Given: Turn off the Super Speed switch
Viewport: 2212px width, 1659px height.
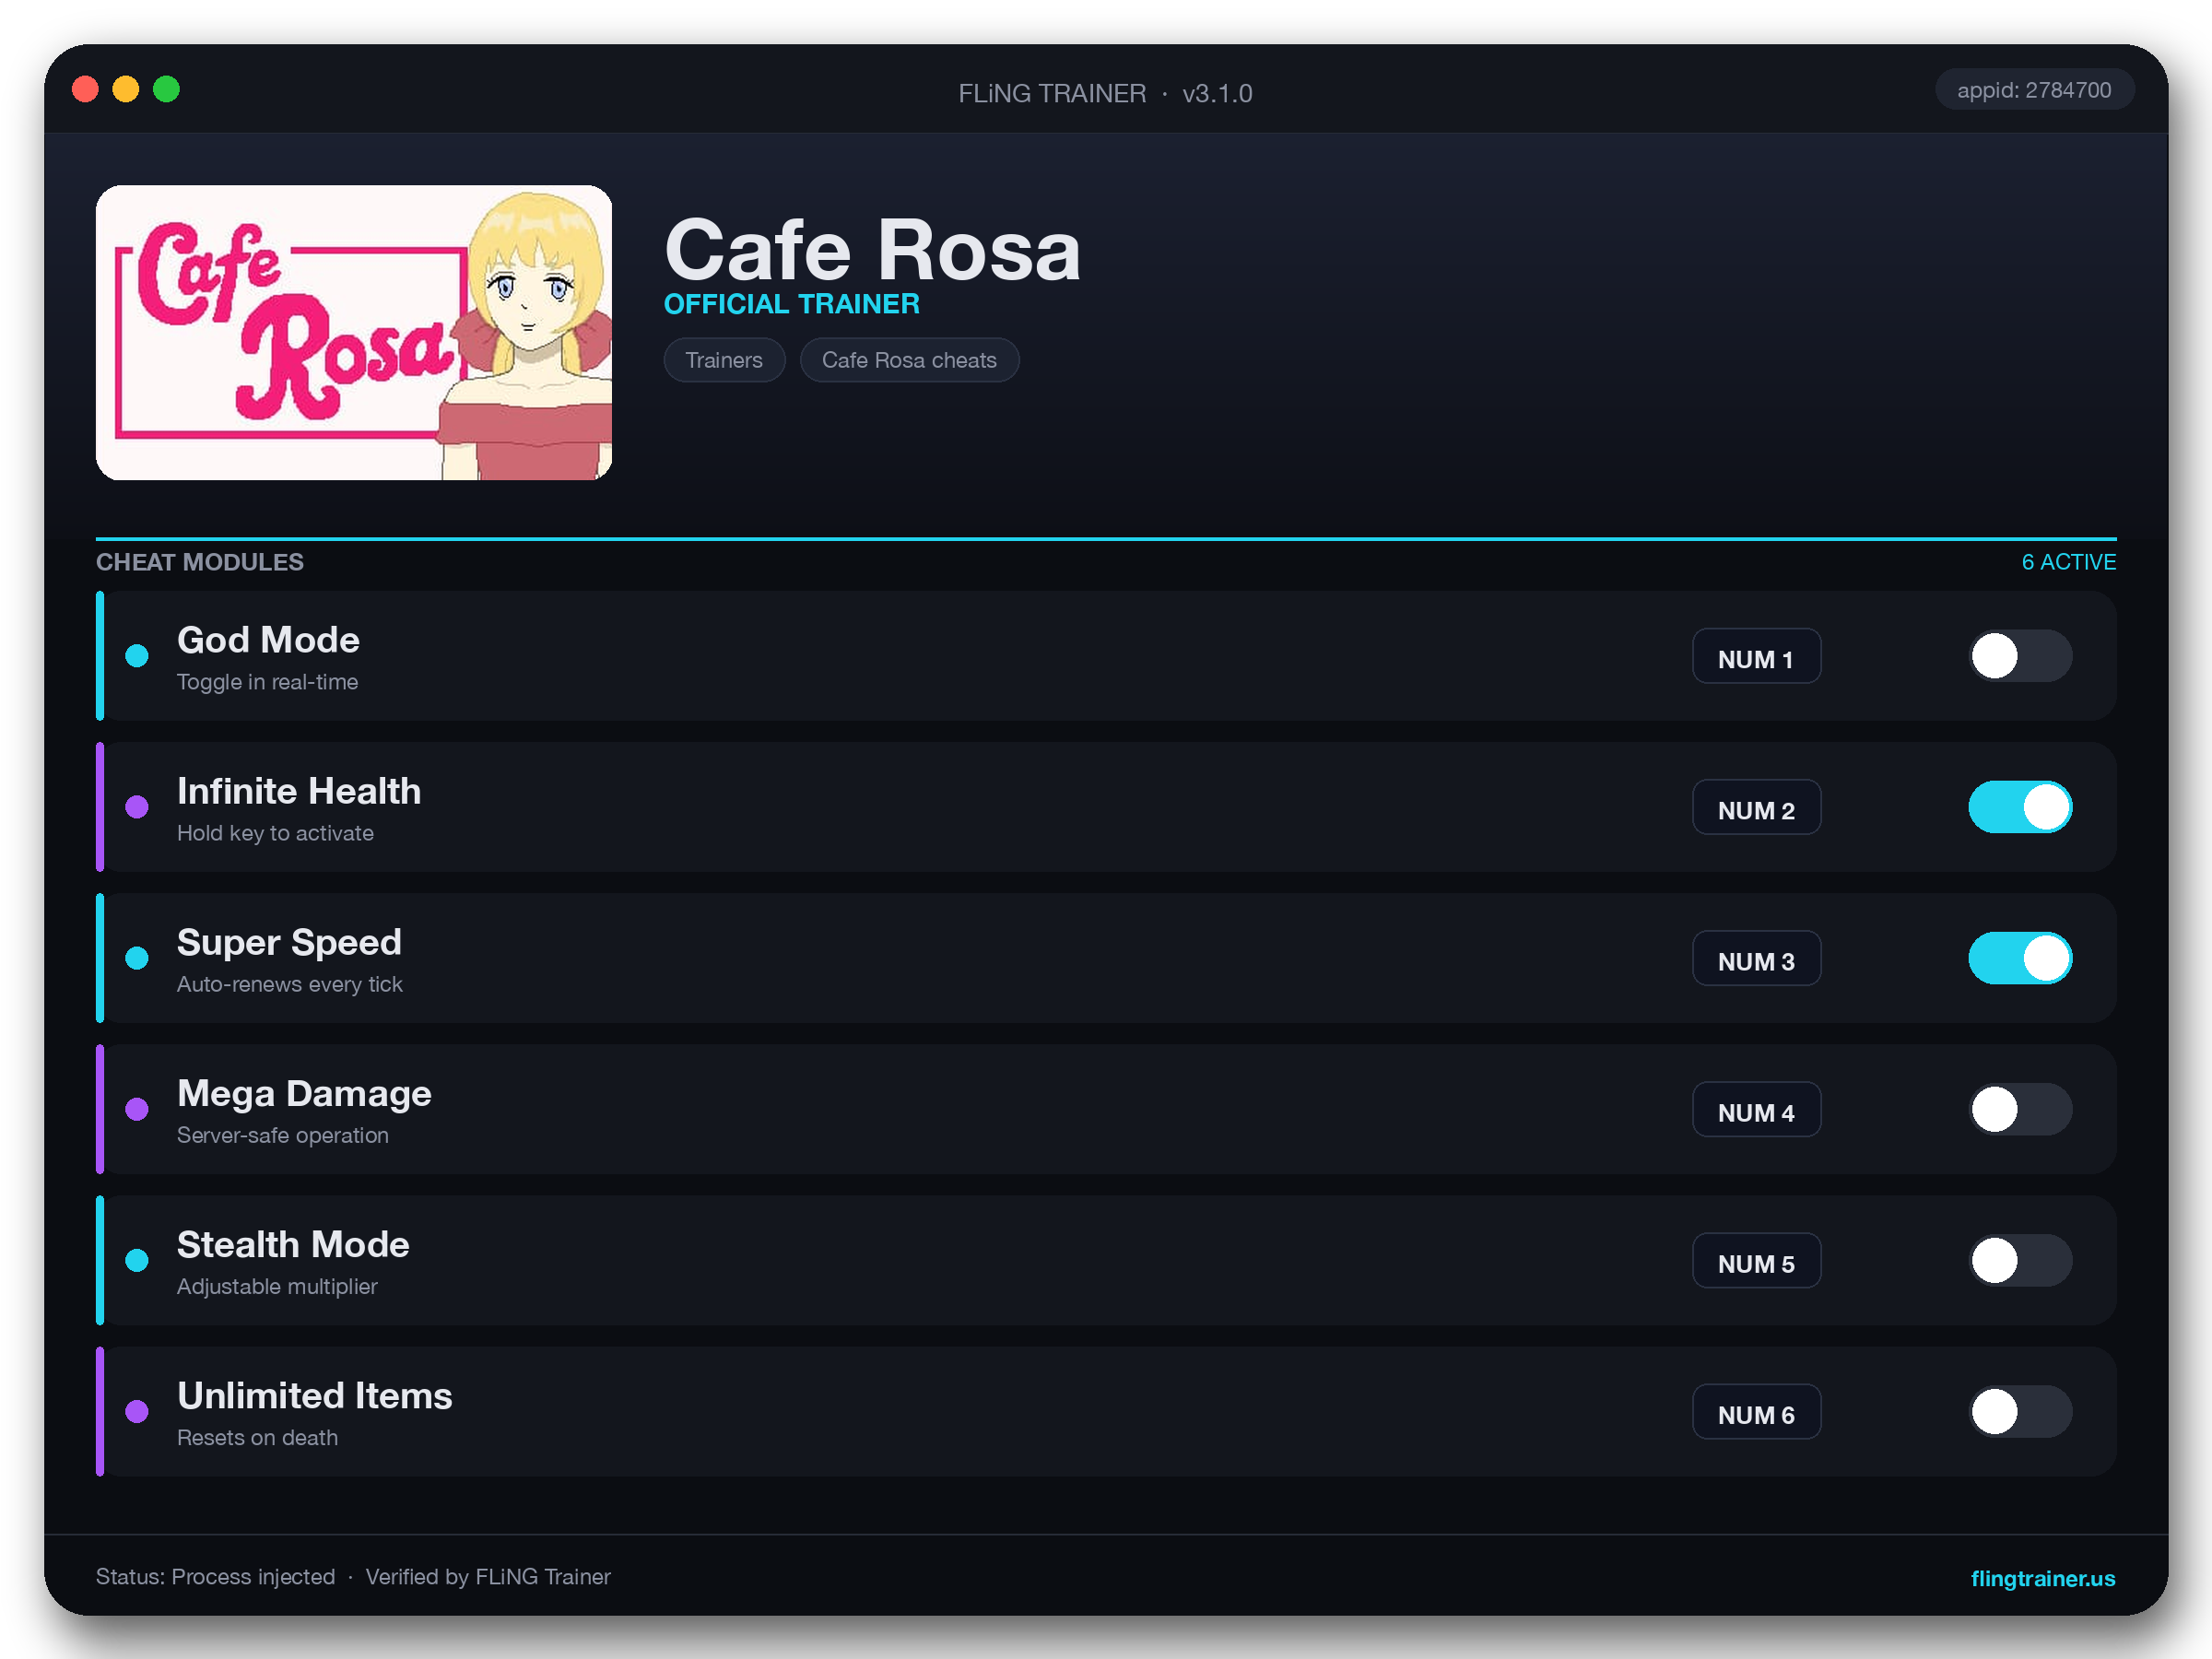Looking at the screenshot, I should click(2020, 958).
